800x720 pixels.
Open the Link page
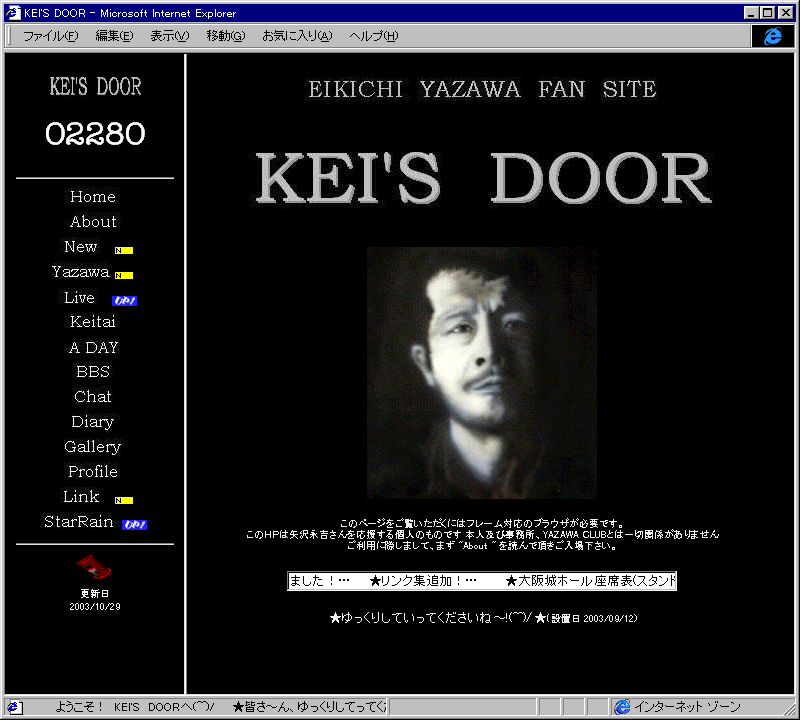tap(81, 496)
